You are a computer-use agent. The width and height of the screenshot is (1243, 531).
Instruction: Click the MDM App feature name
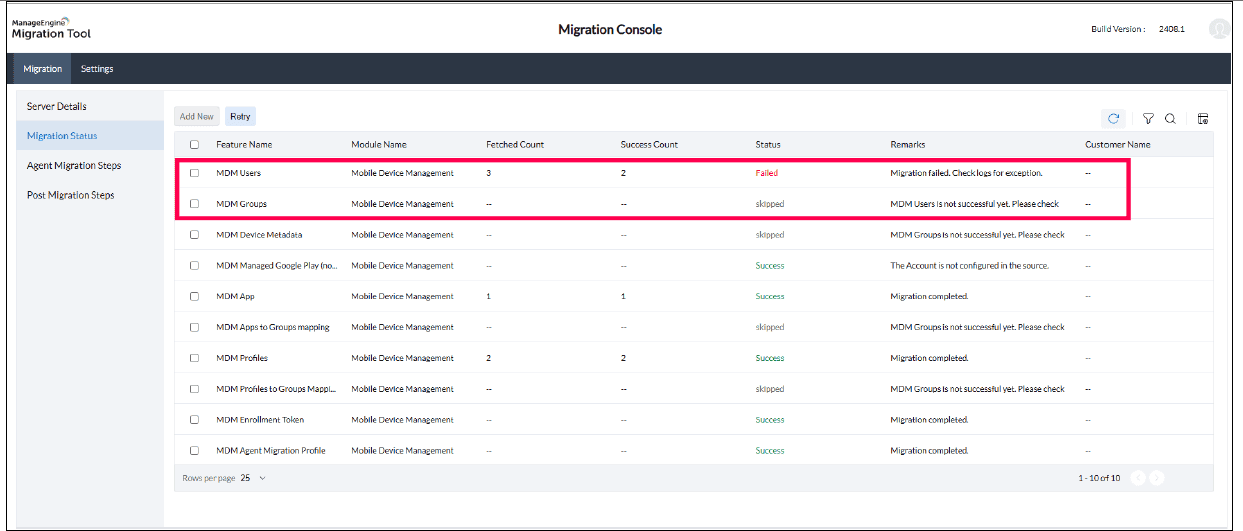[235, 297]
